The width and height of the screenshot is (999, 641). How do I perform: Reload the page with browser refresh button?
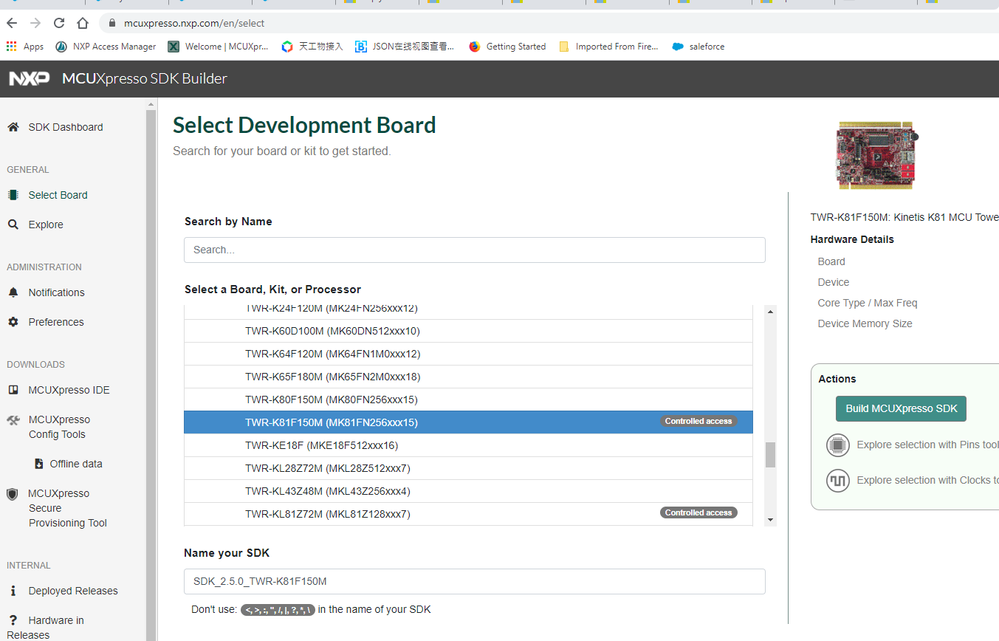point(59,23)
